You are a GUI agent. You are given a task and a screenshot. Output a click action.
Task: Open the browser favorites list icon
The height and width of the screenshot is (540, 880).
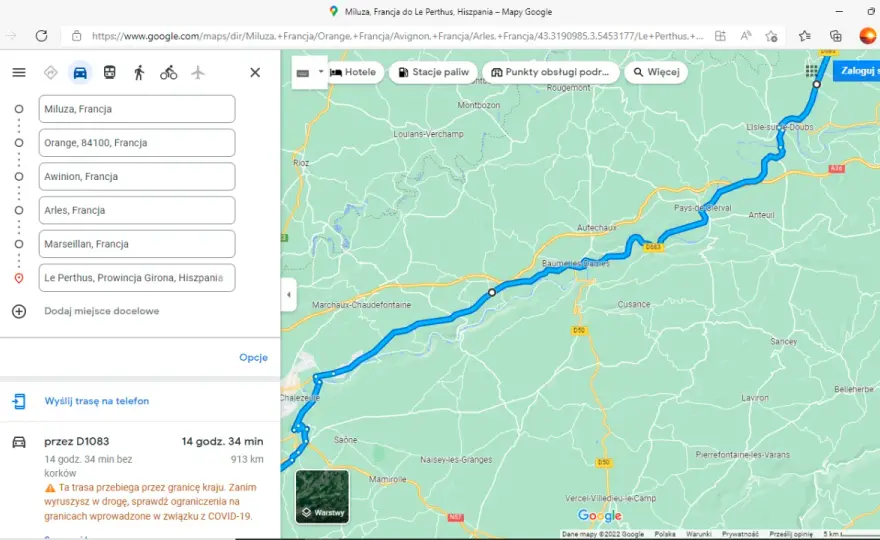point(804,36)
